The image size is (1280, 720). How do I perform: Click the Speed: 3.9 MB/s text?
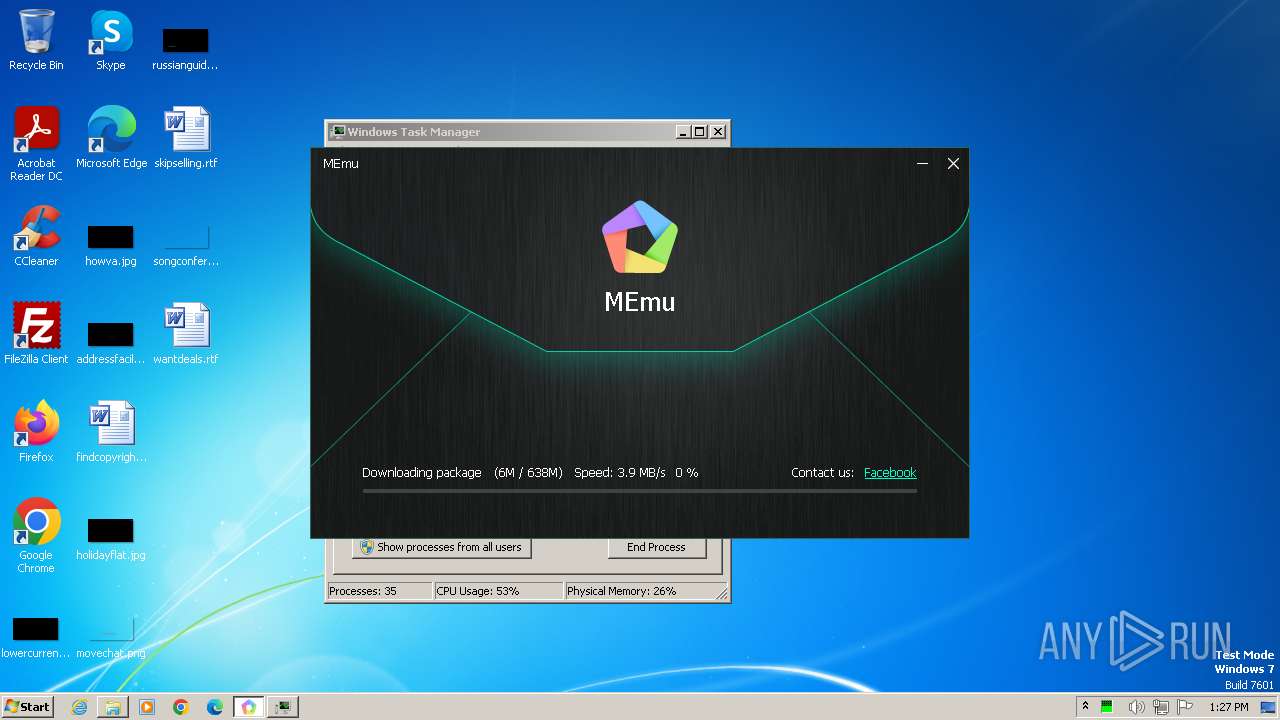[619, 473]
